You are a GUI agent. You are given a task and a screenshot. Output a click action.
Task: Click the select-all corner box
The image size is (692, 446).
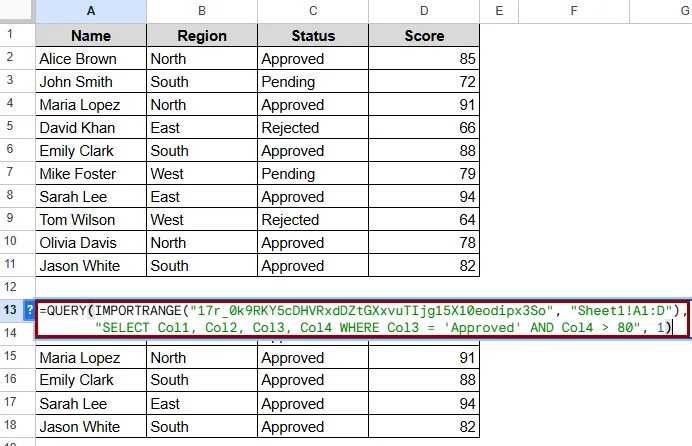pyautogui.click(x=17, y=10)
